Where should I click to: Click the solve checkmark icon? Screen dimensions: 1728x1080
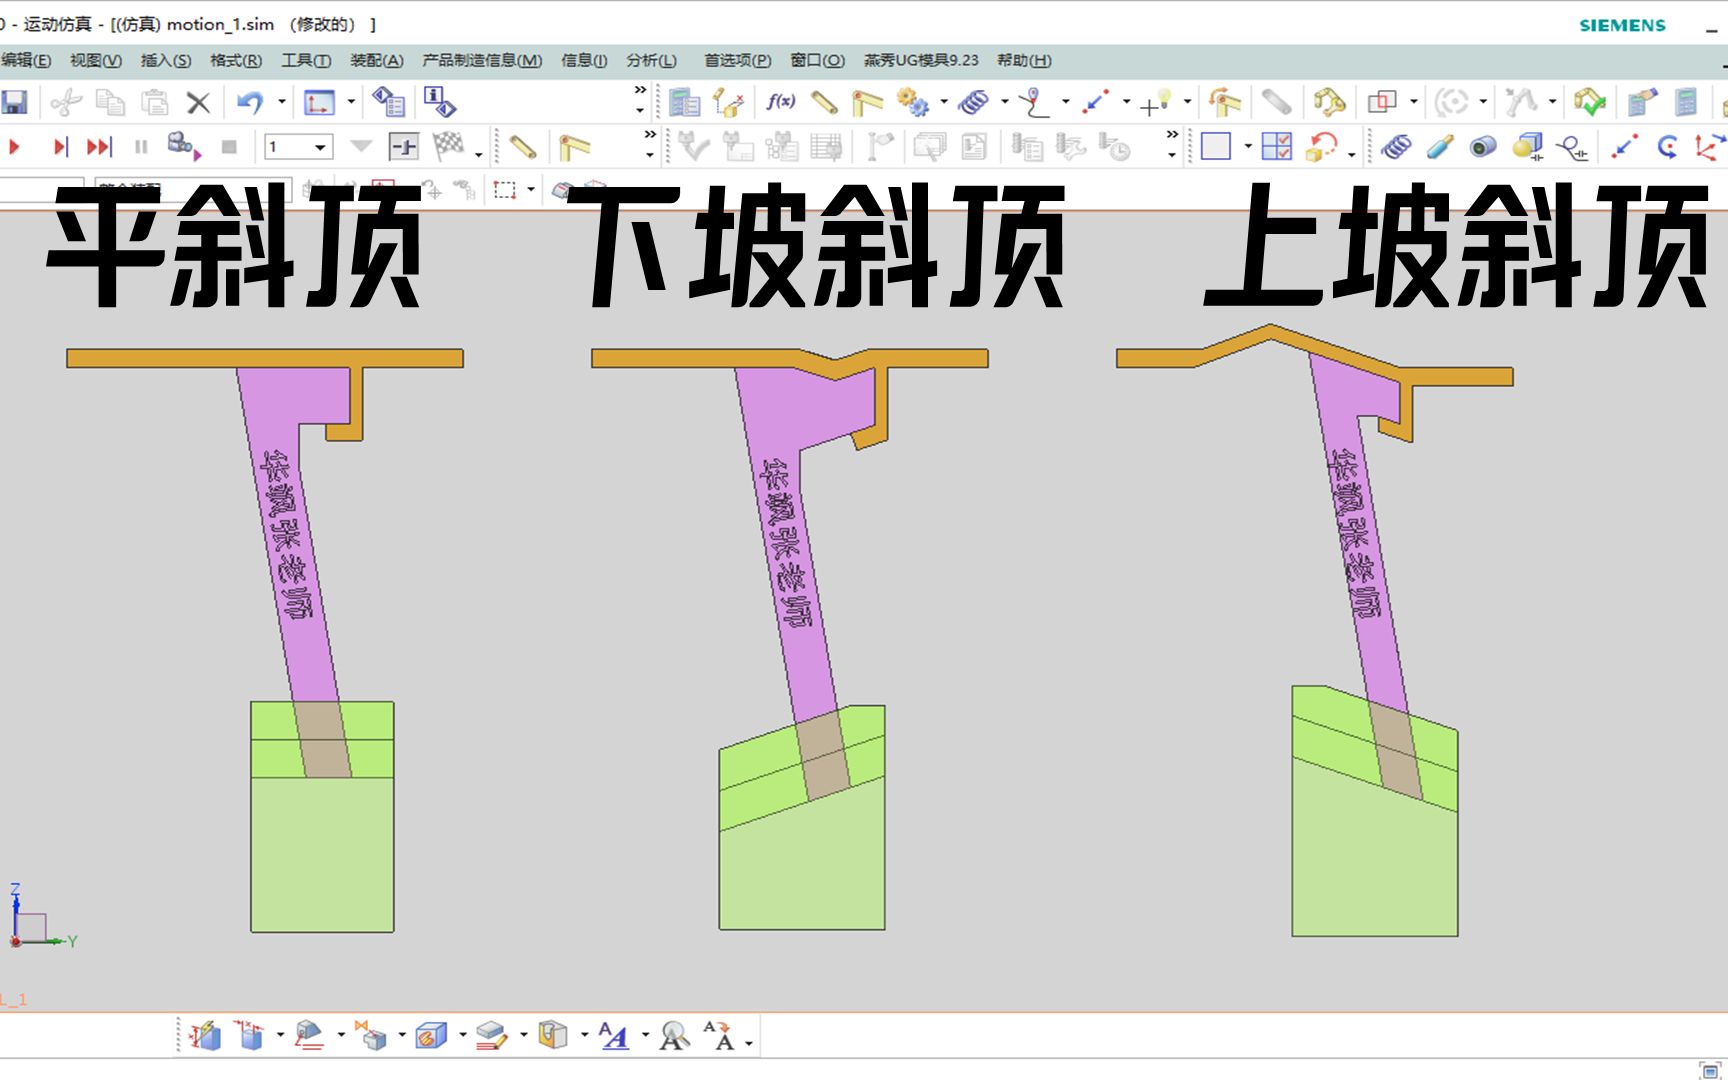1590,102
